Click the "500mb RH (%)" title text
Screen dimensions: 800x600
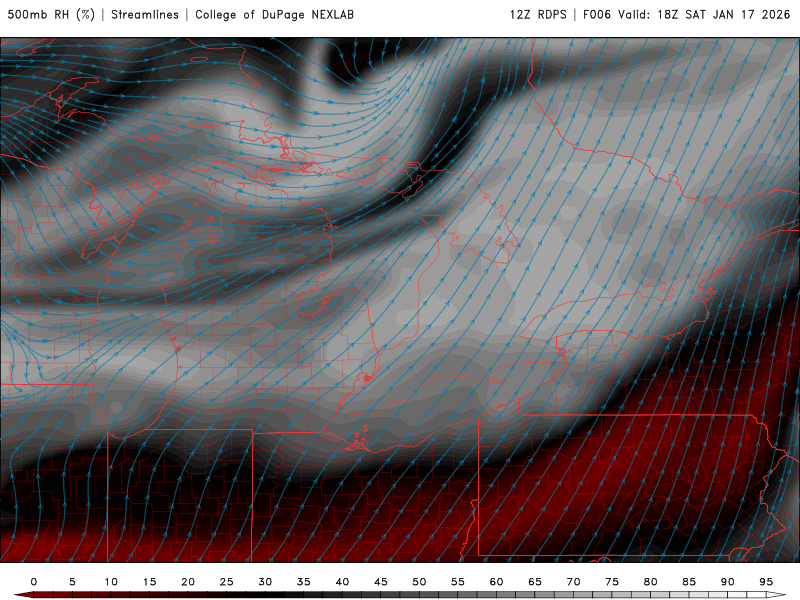[51, 14]
